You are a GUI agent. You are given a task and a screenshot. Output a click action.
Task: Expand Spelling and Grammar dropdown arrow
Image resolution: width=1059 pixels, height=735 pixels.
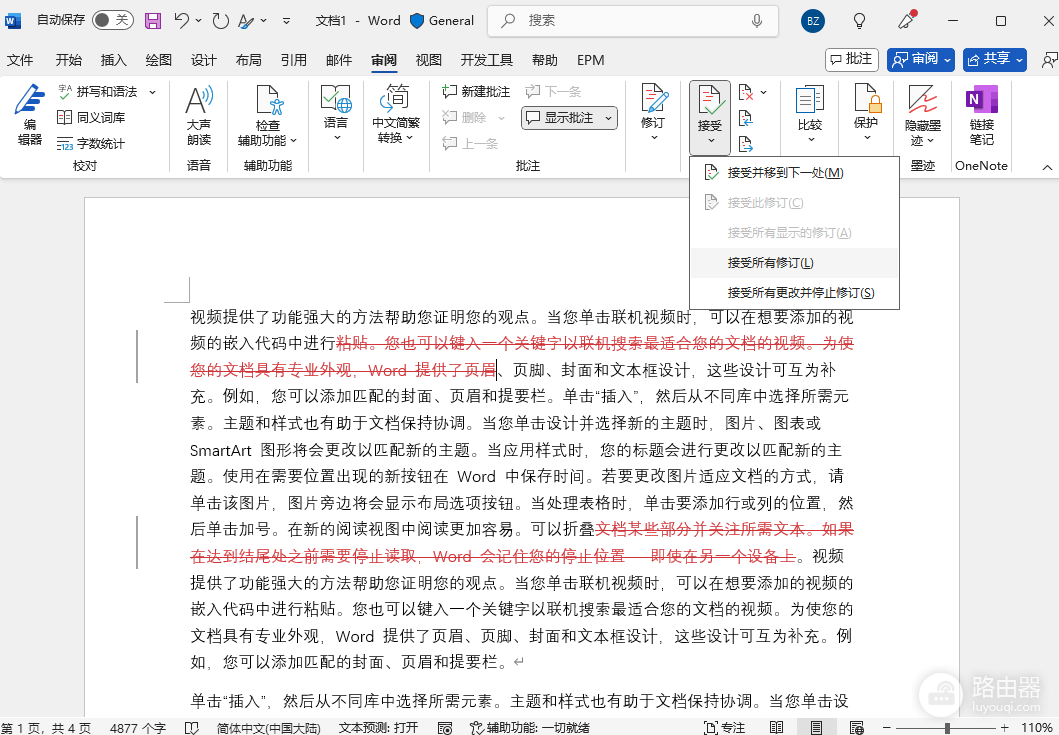coord(153,92)
